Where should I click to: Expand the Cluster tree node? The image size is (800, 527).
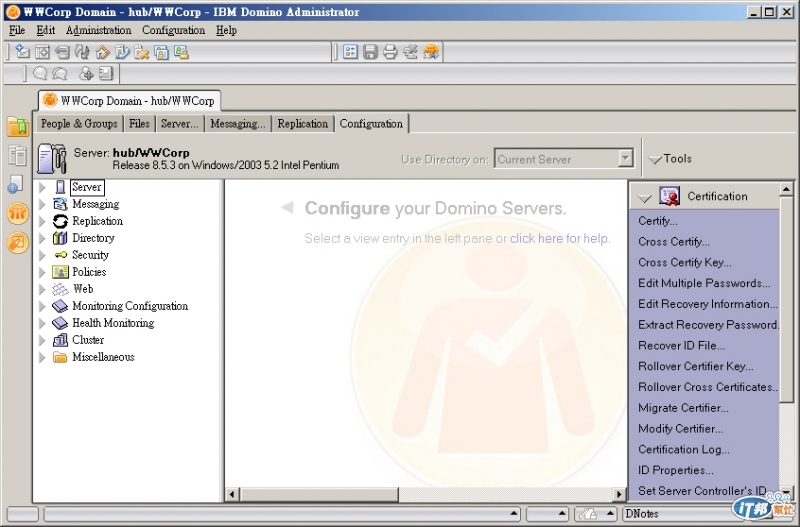click(42, 340)
